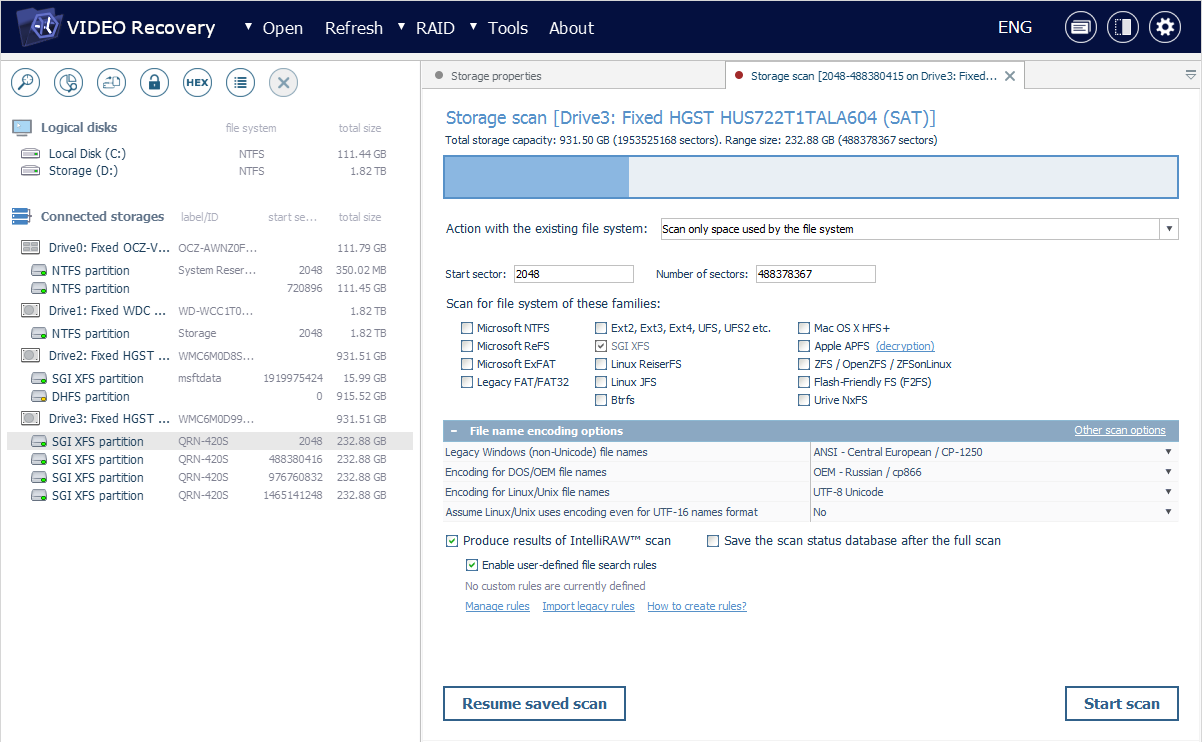This screenshot has width=1202, height=742.
Task: Uncheck the SGI XFS file system checkbox
Action: tap(601, 346)
